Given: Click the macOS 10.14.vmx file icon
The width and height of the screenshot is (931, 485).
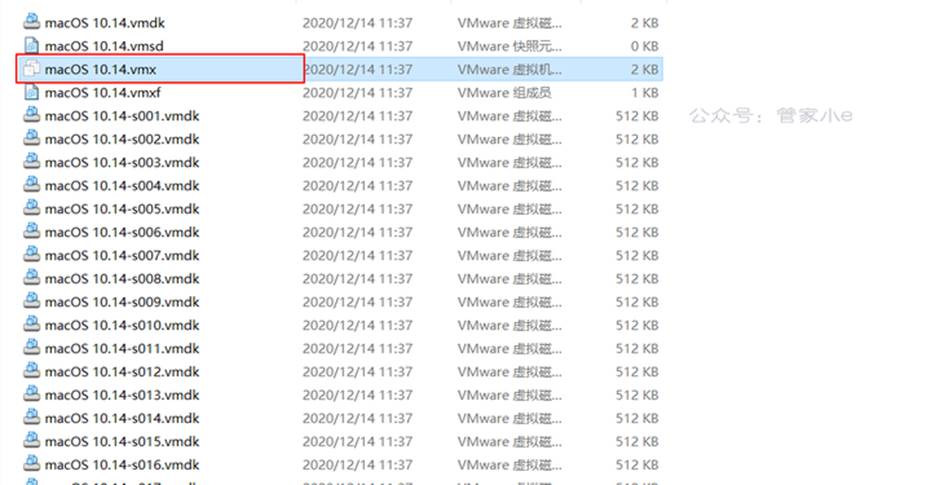Looking at the screenshot, I should [31, 68].
